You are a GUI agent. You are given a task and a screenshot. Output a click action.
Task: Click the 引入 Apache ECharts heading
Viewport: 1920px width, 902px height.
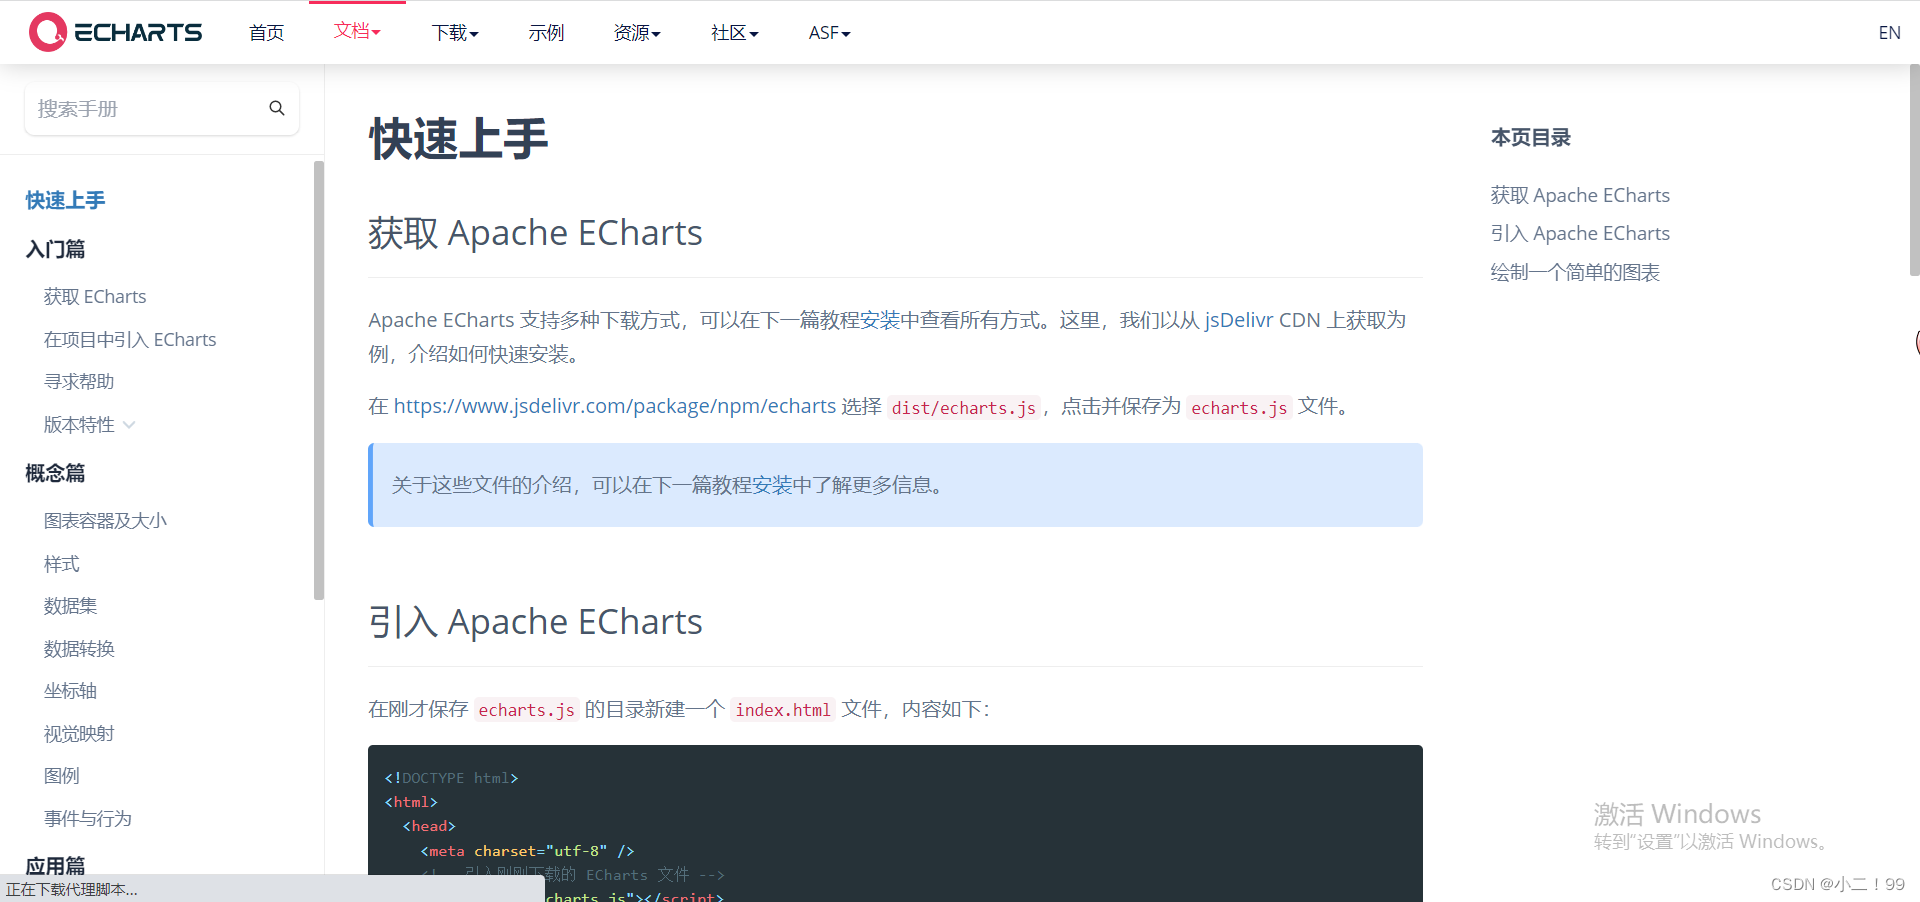coord(535,622)
